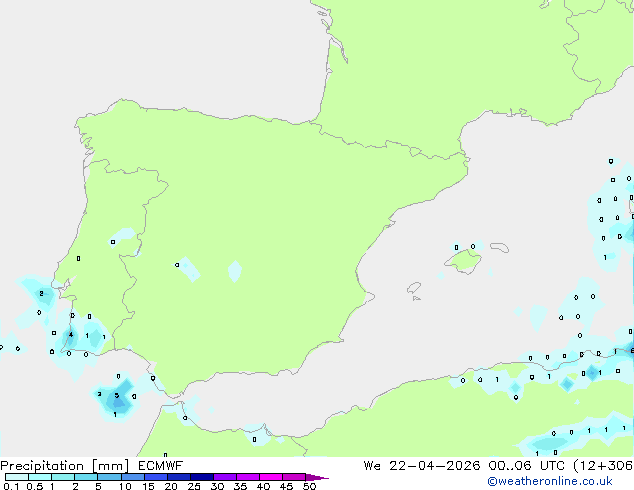Click the 0.1–0.5 mm legend color swatch
The image size is (634, 490).
17,477
